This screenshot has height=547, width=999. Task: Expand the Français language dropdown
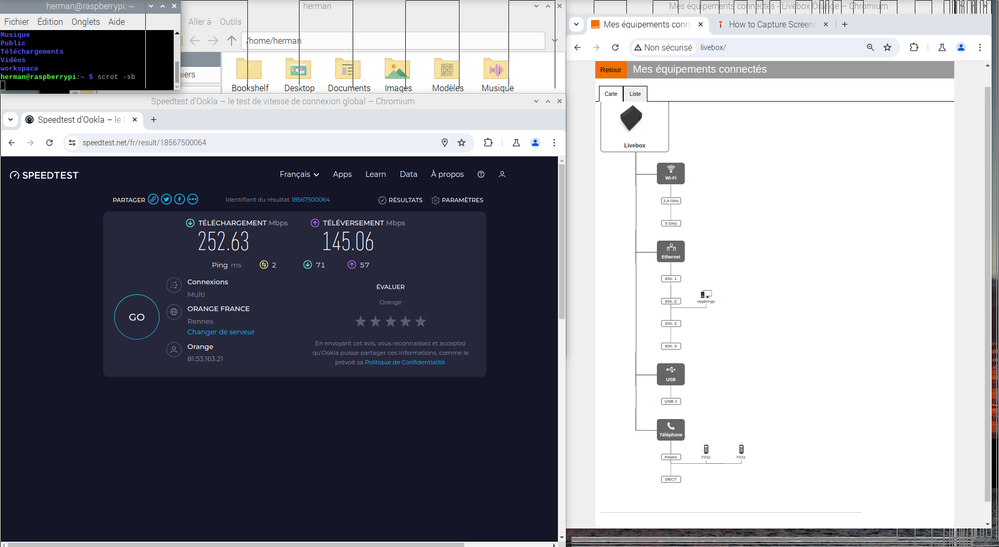[299, 174]
